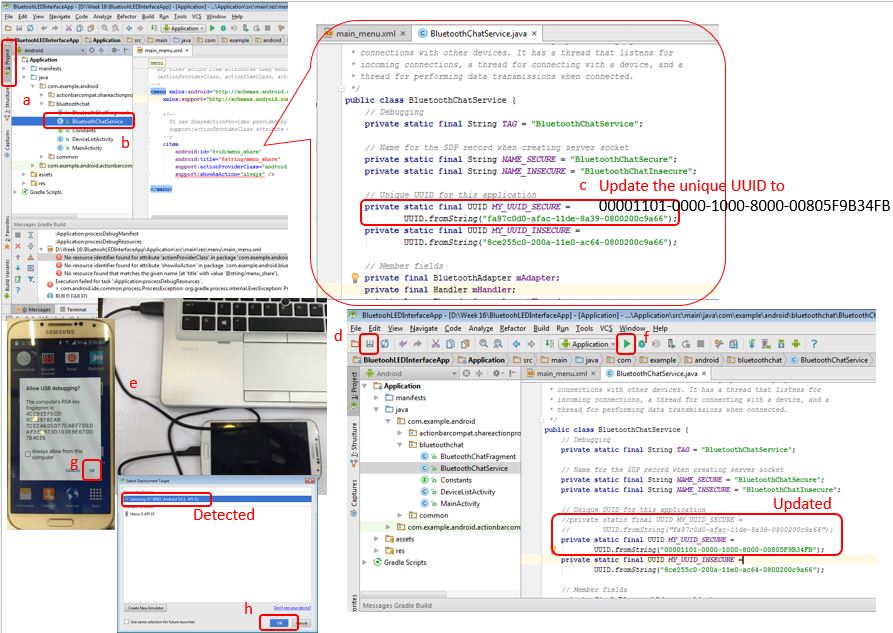Select Nexus 5 API 19 emulator row

point(139,514)
